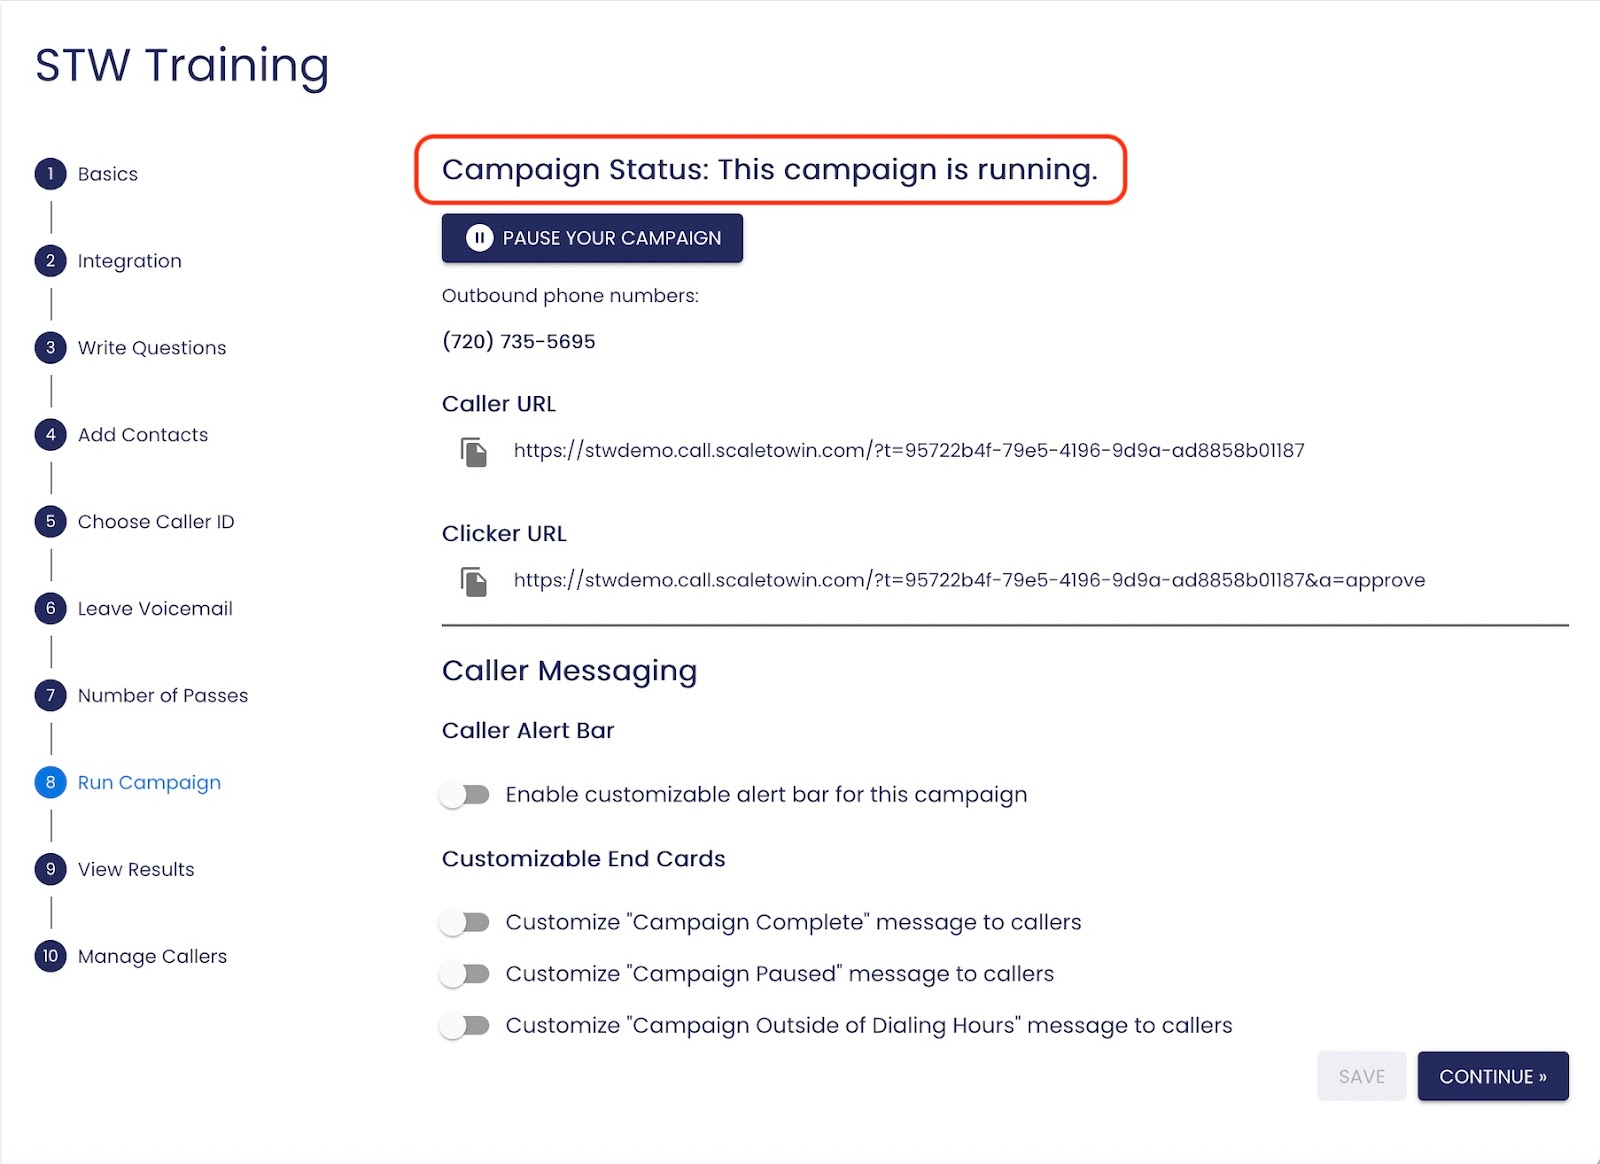Go to the Manage Callers step label

click(x=153, y=957)
